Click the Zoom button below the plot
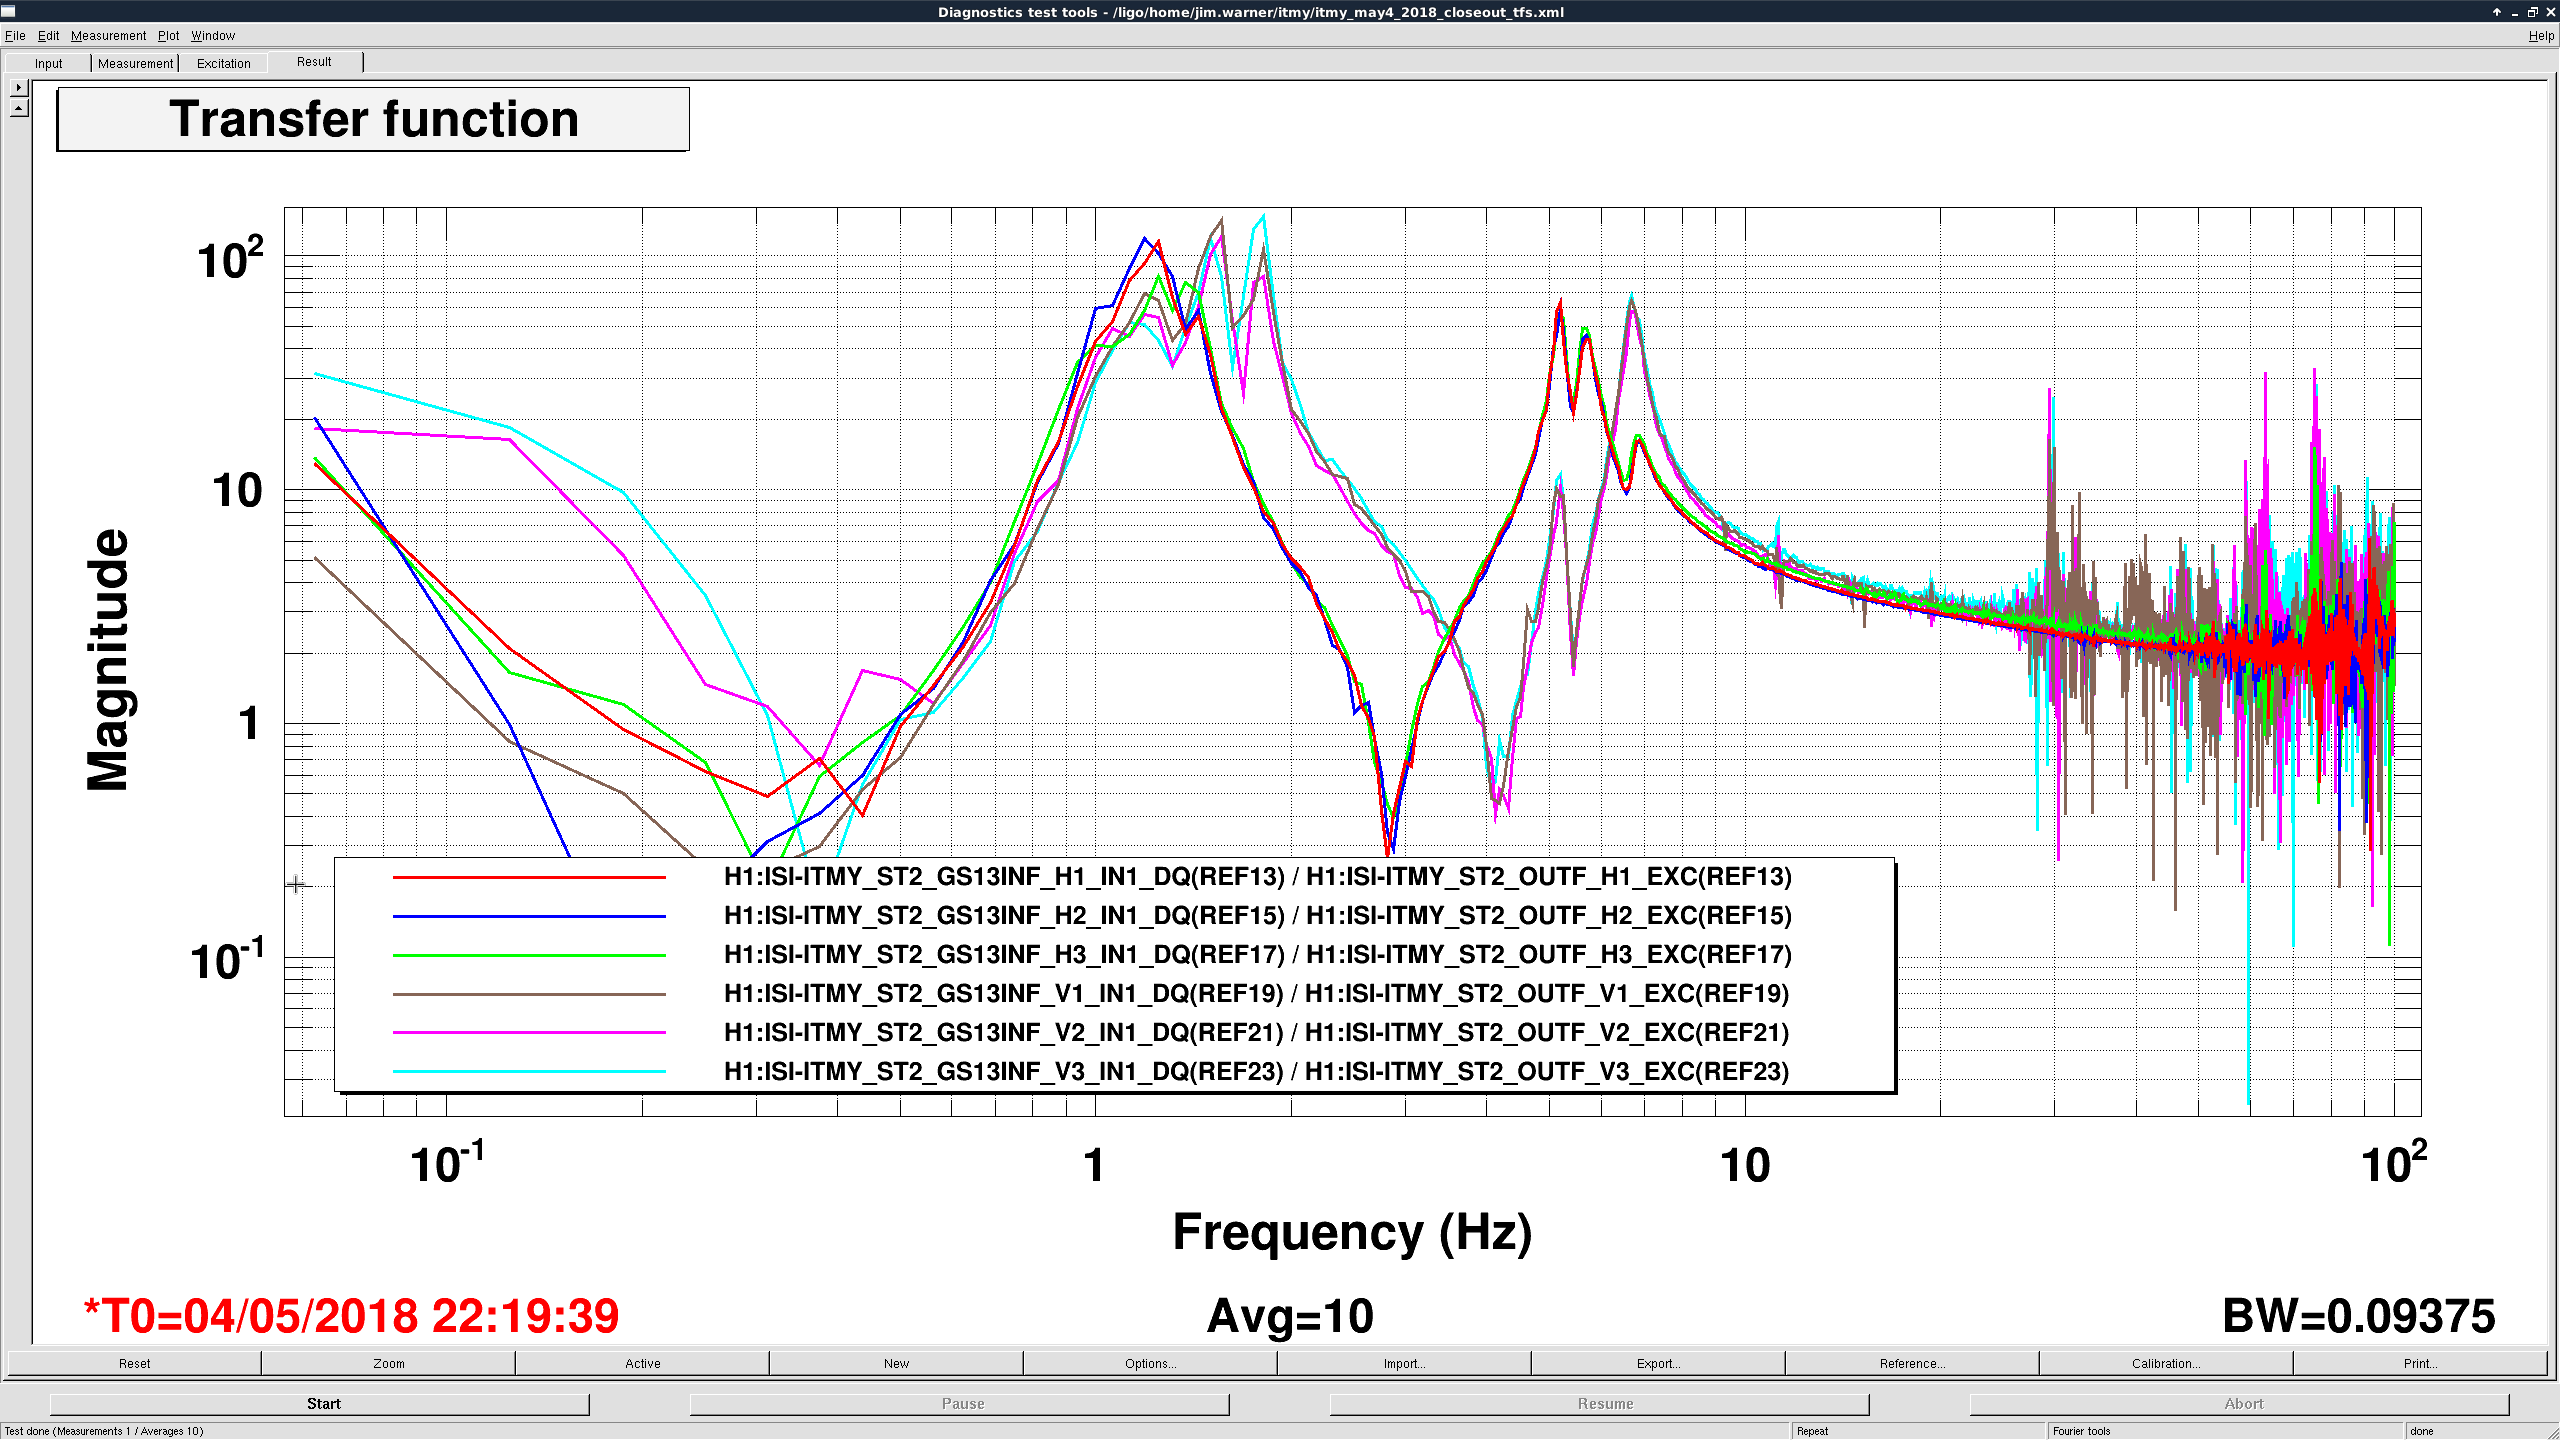The image size is (2560, 1440). [x=389, y=1364]
